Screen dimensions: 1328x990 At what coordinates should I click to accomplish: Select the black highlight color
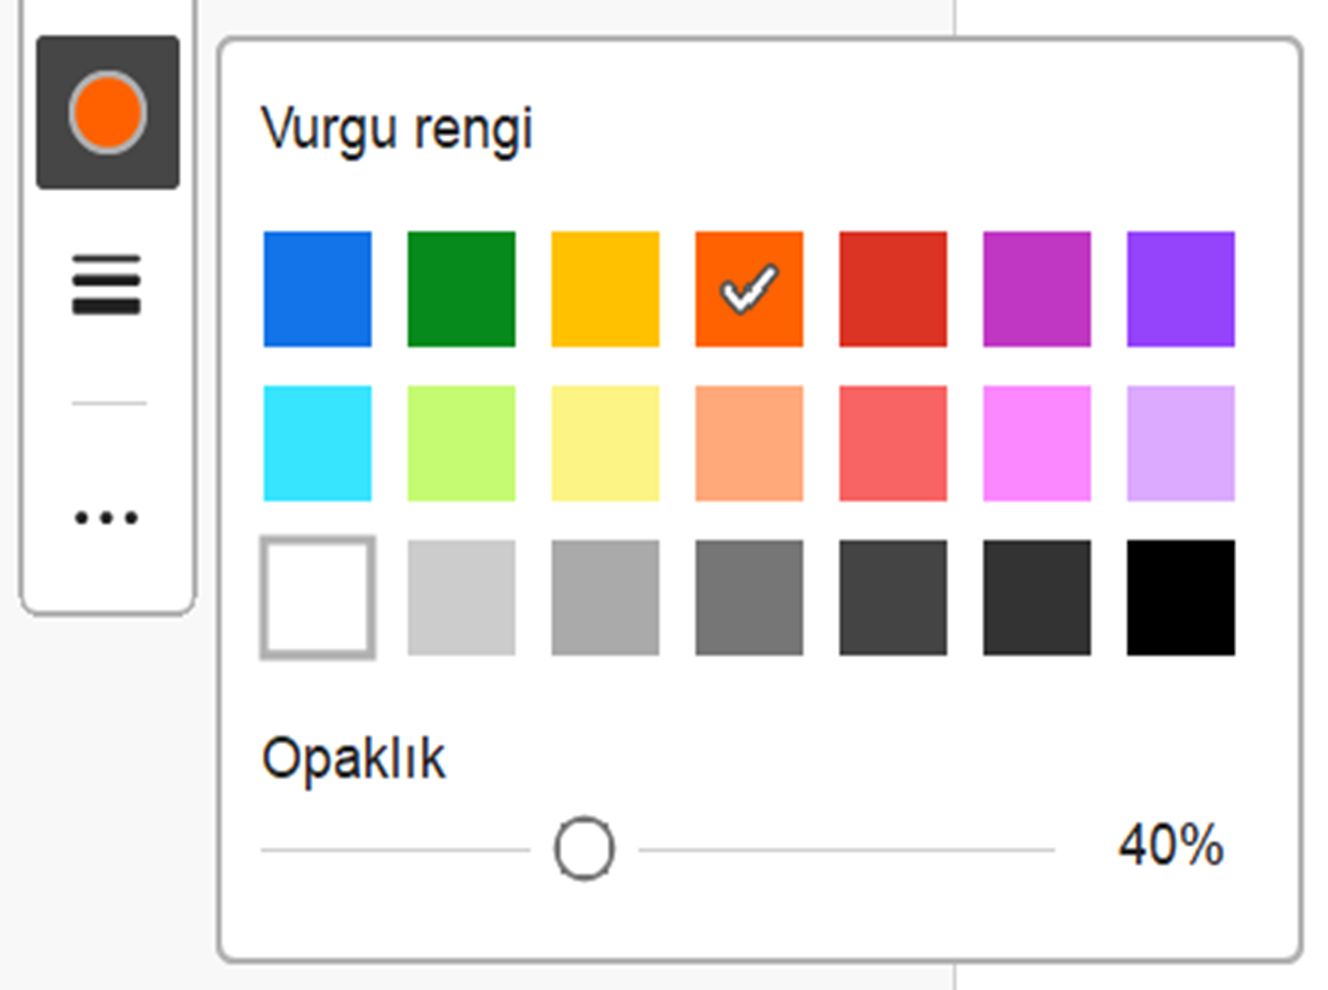(x=1180, y=597)
